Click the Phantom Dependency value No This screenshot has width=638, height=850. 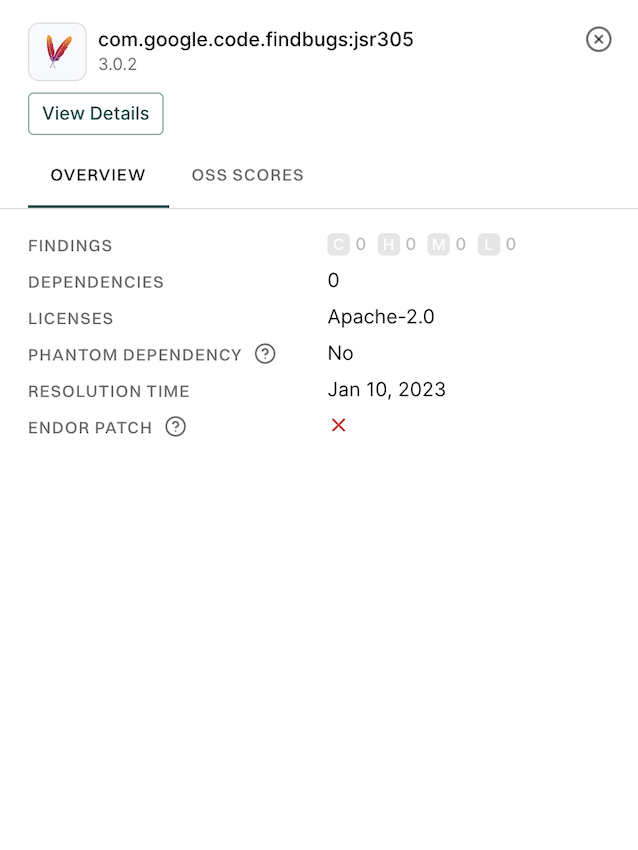coord(340,353)
